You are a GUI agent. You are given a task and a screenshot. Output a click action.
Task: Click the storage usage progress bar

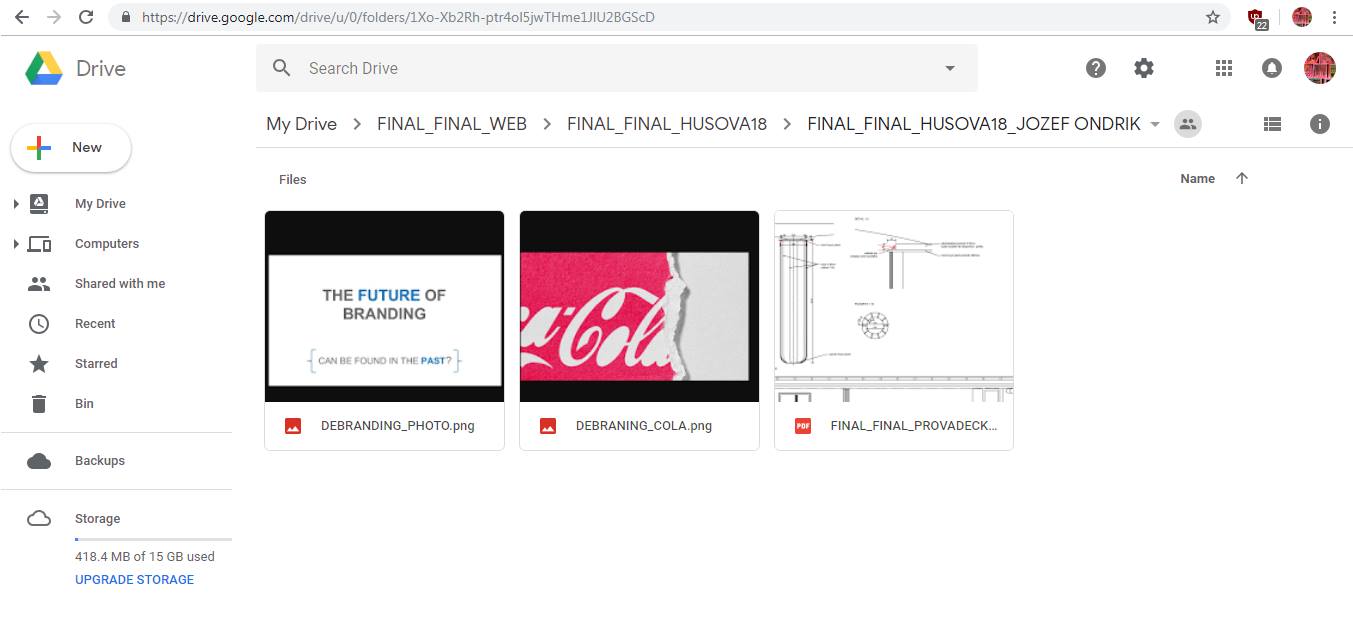153,539
